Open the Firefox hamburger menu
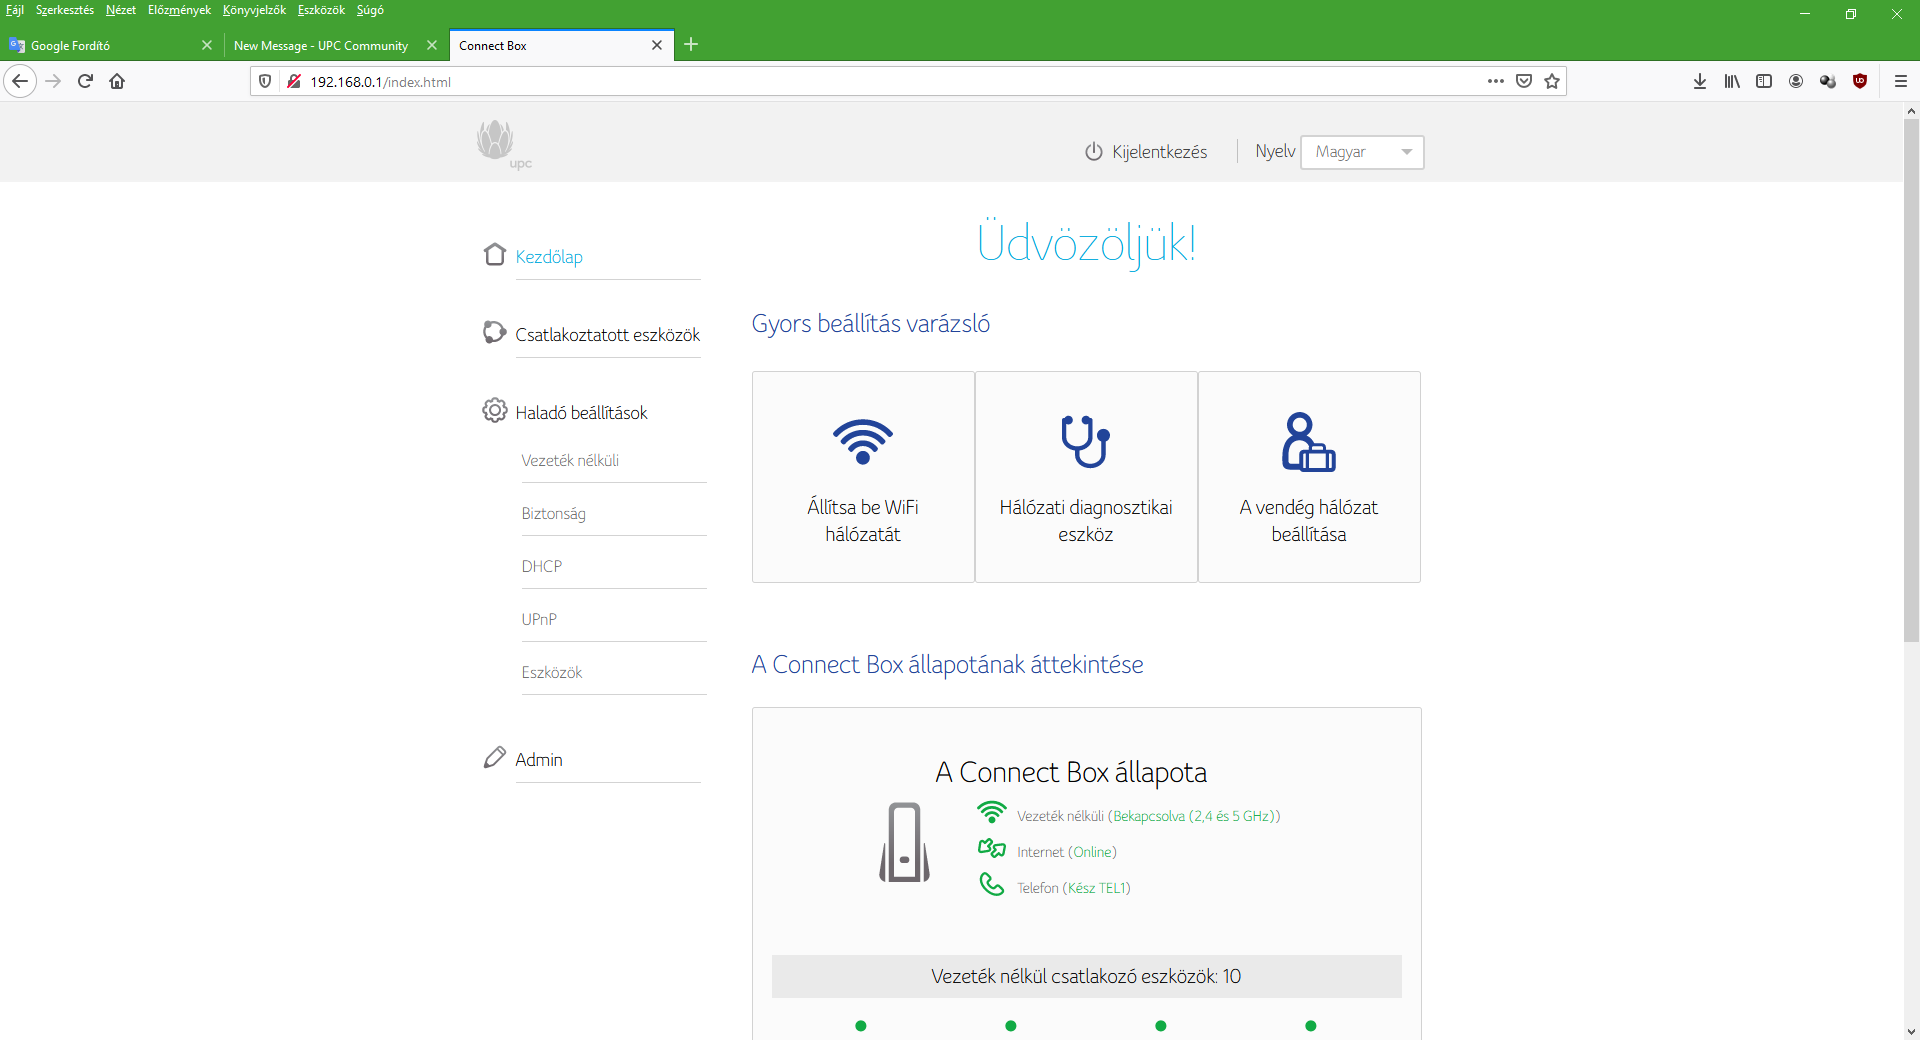Viewport: 1920px width, 1040px height. (x=1900, y=81)
